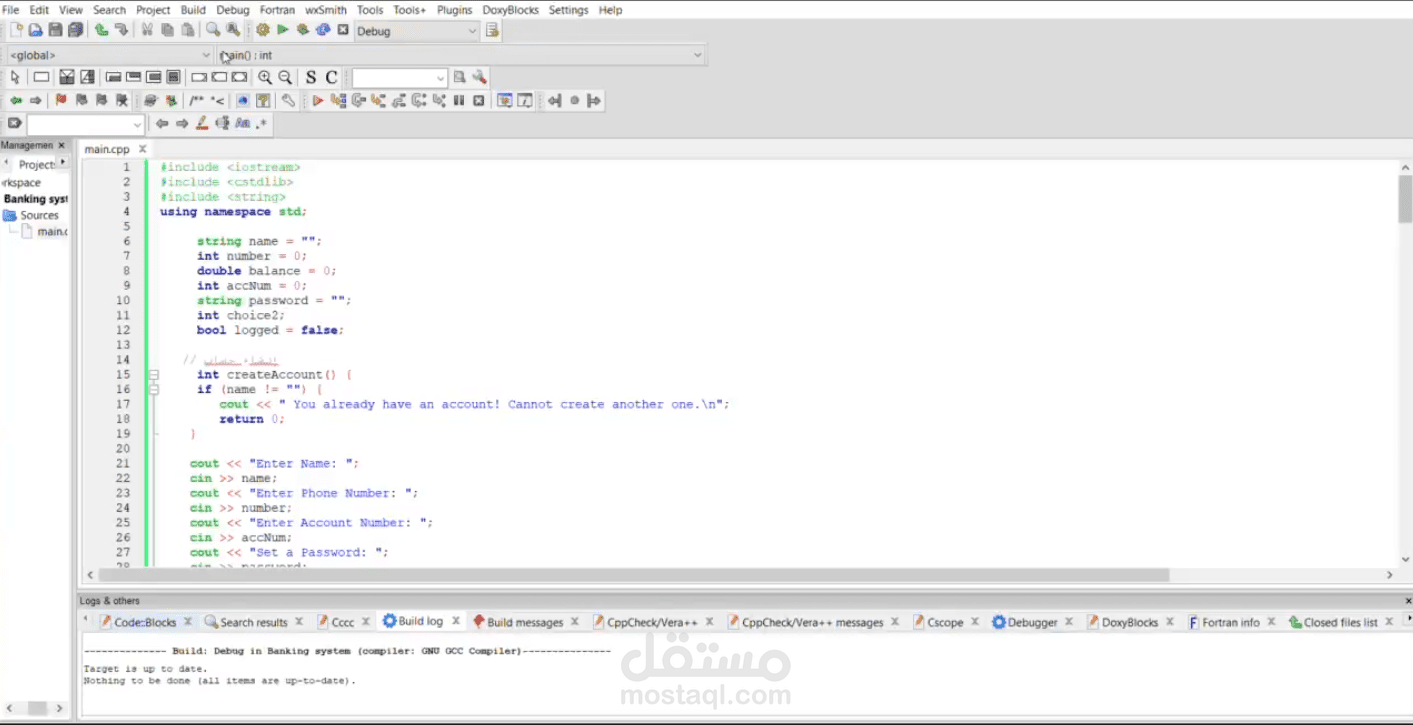Click the Open file toolbar icon
Screen dimensions: 1413x725
point(36,30)
